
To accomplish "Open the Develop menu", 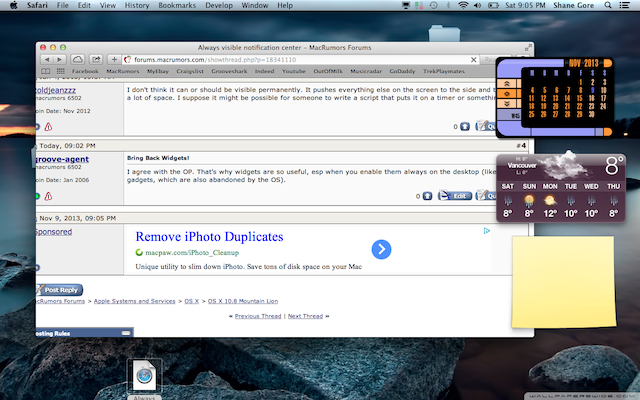I will click(219, 5).
